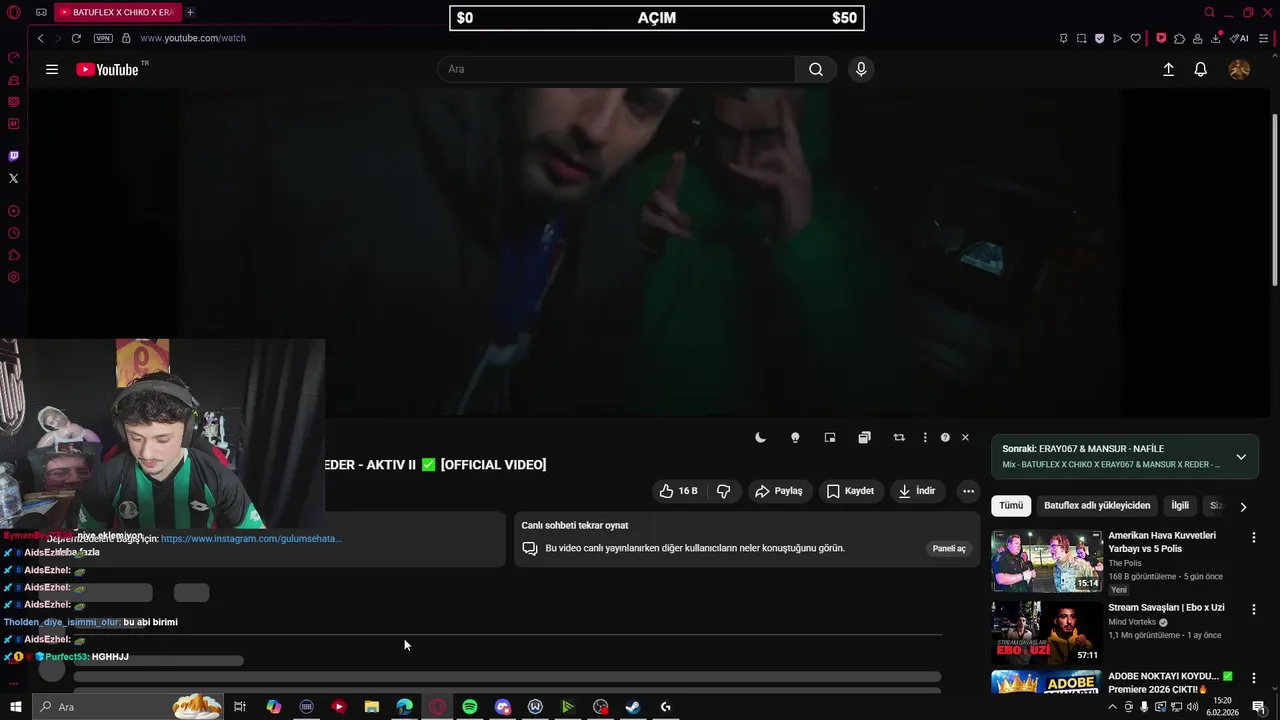Open the downloads icon in Opera toolbar
This screenshot has height=720, width=1280.
[x=1217, y=38]
